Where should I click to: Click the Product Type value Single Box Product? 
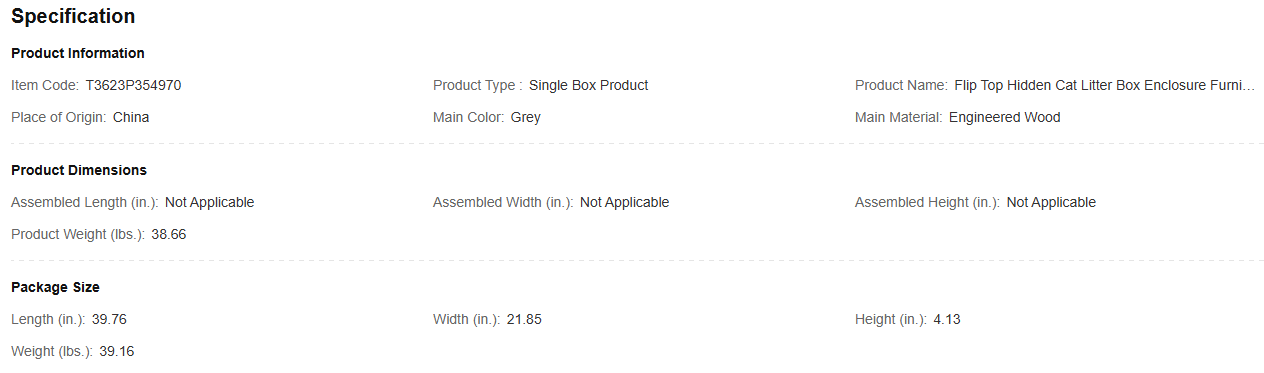(588, 86)
